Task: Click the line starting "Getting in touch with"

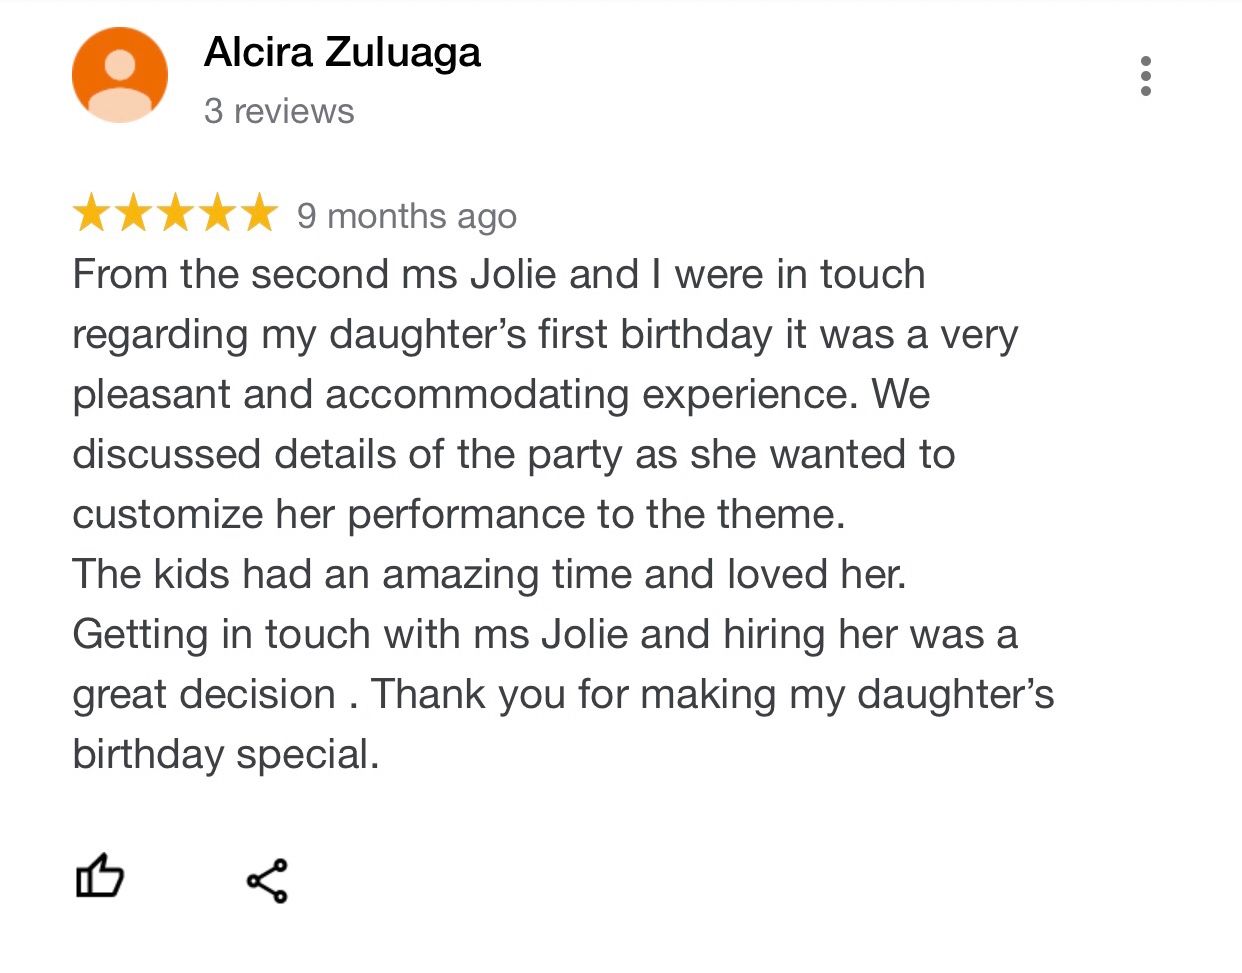Action: tap(544, 635)
